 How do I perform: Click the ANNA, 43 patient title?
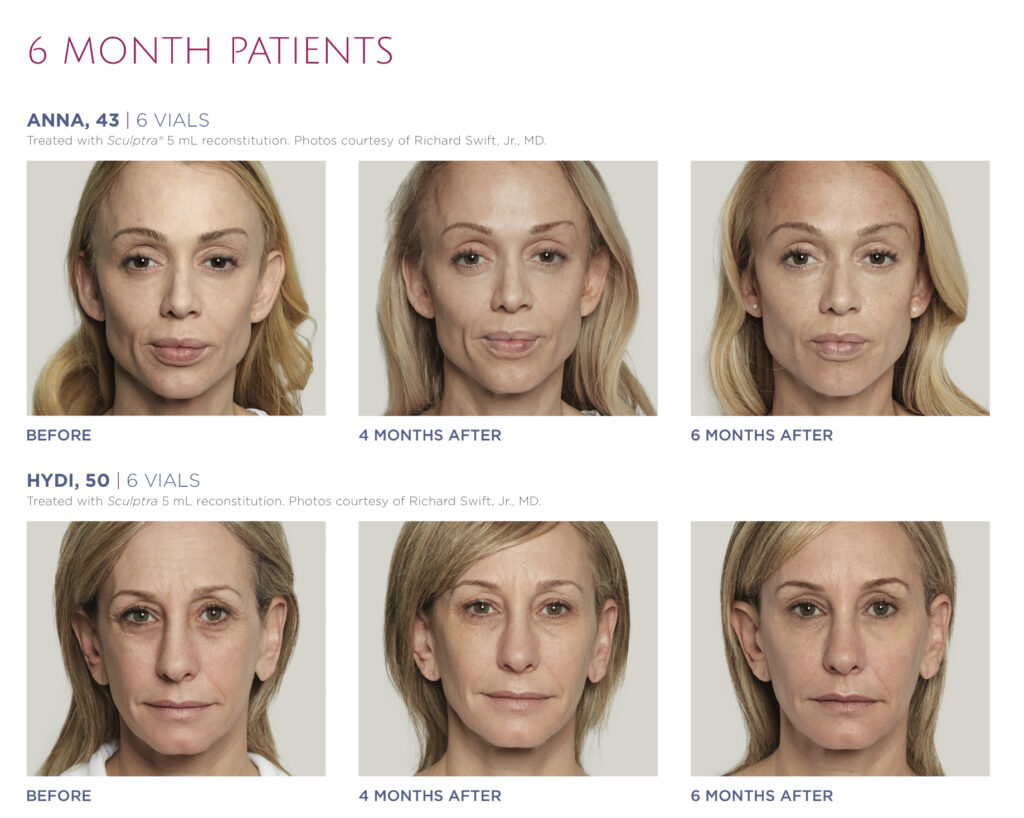pyautogui.click(x=73, y=120)
